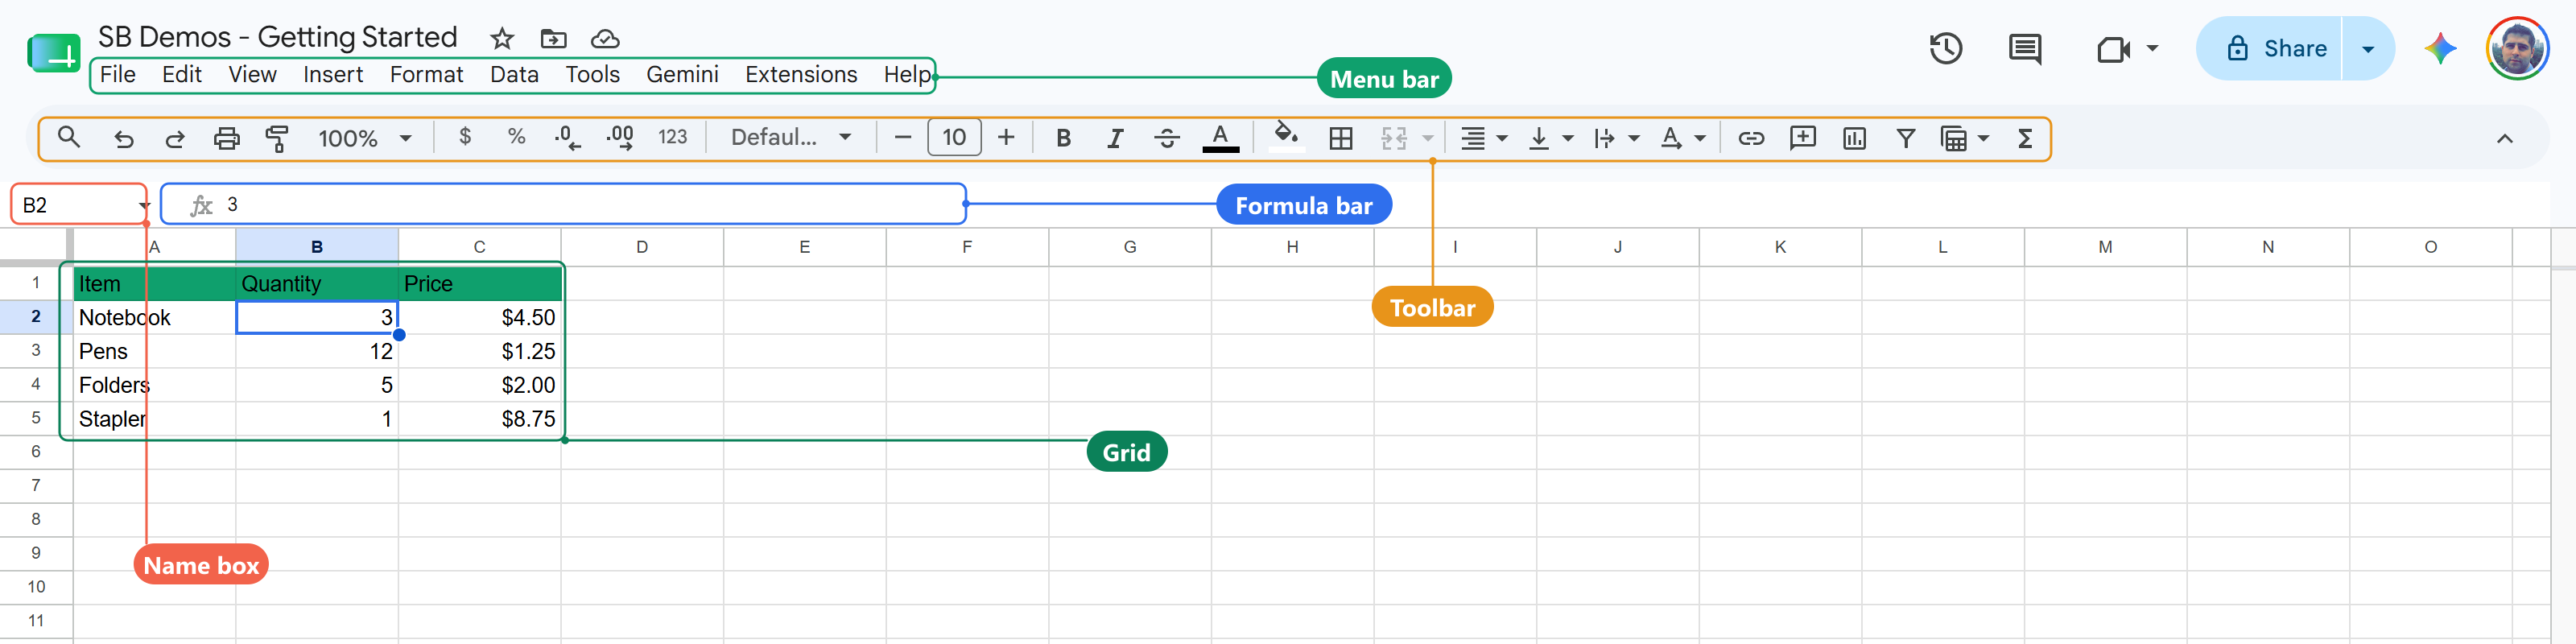Move document with folder icon
This screenshot has height=644, width=2576.
[553, 38]
